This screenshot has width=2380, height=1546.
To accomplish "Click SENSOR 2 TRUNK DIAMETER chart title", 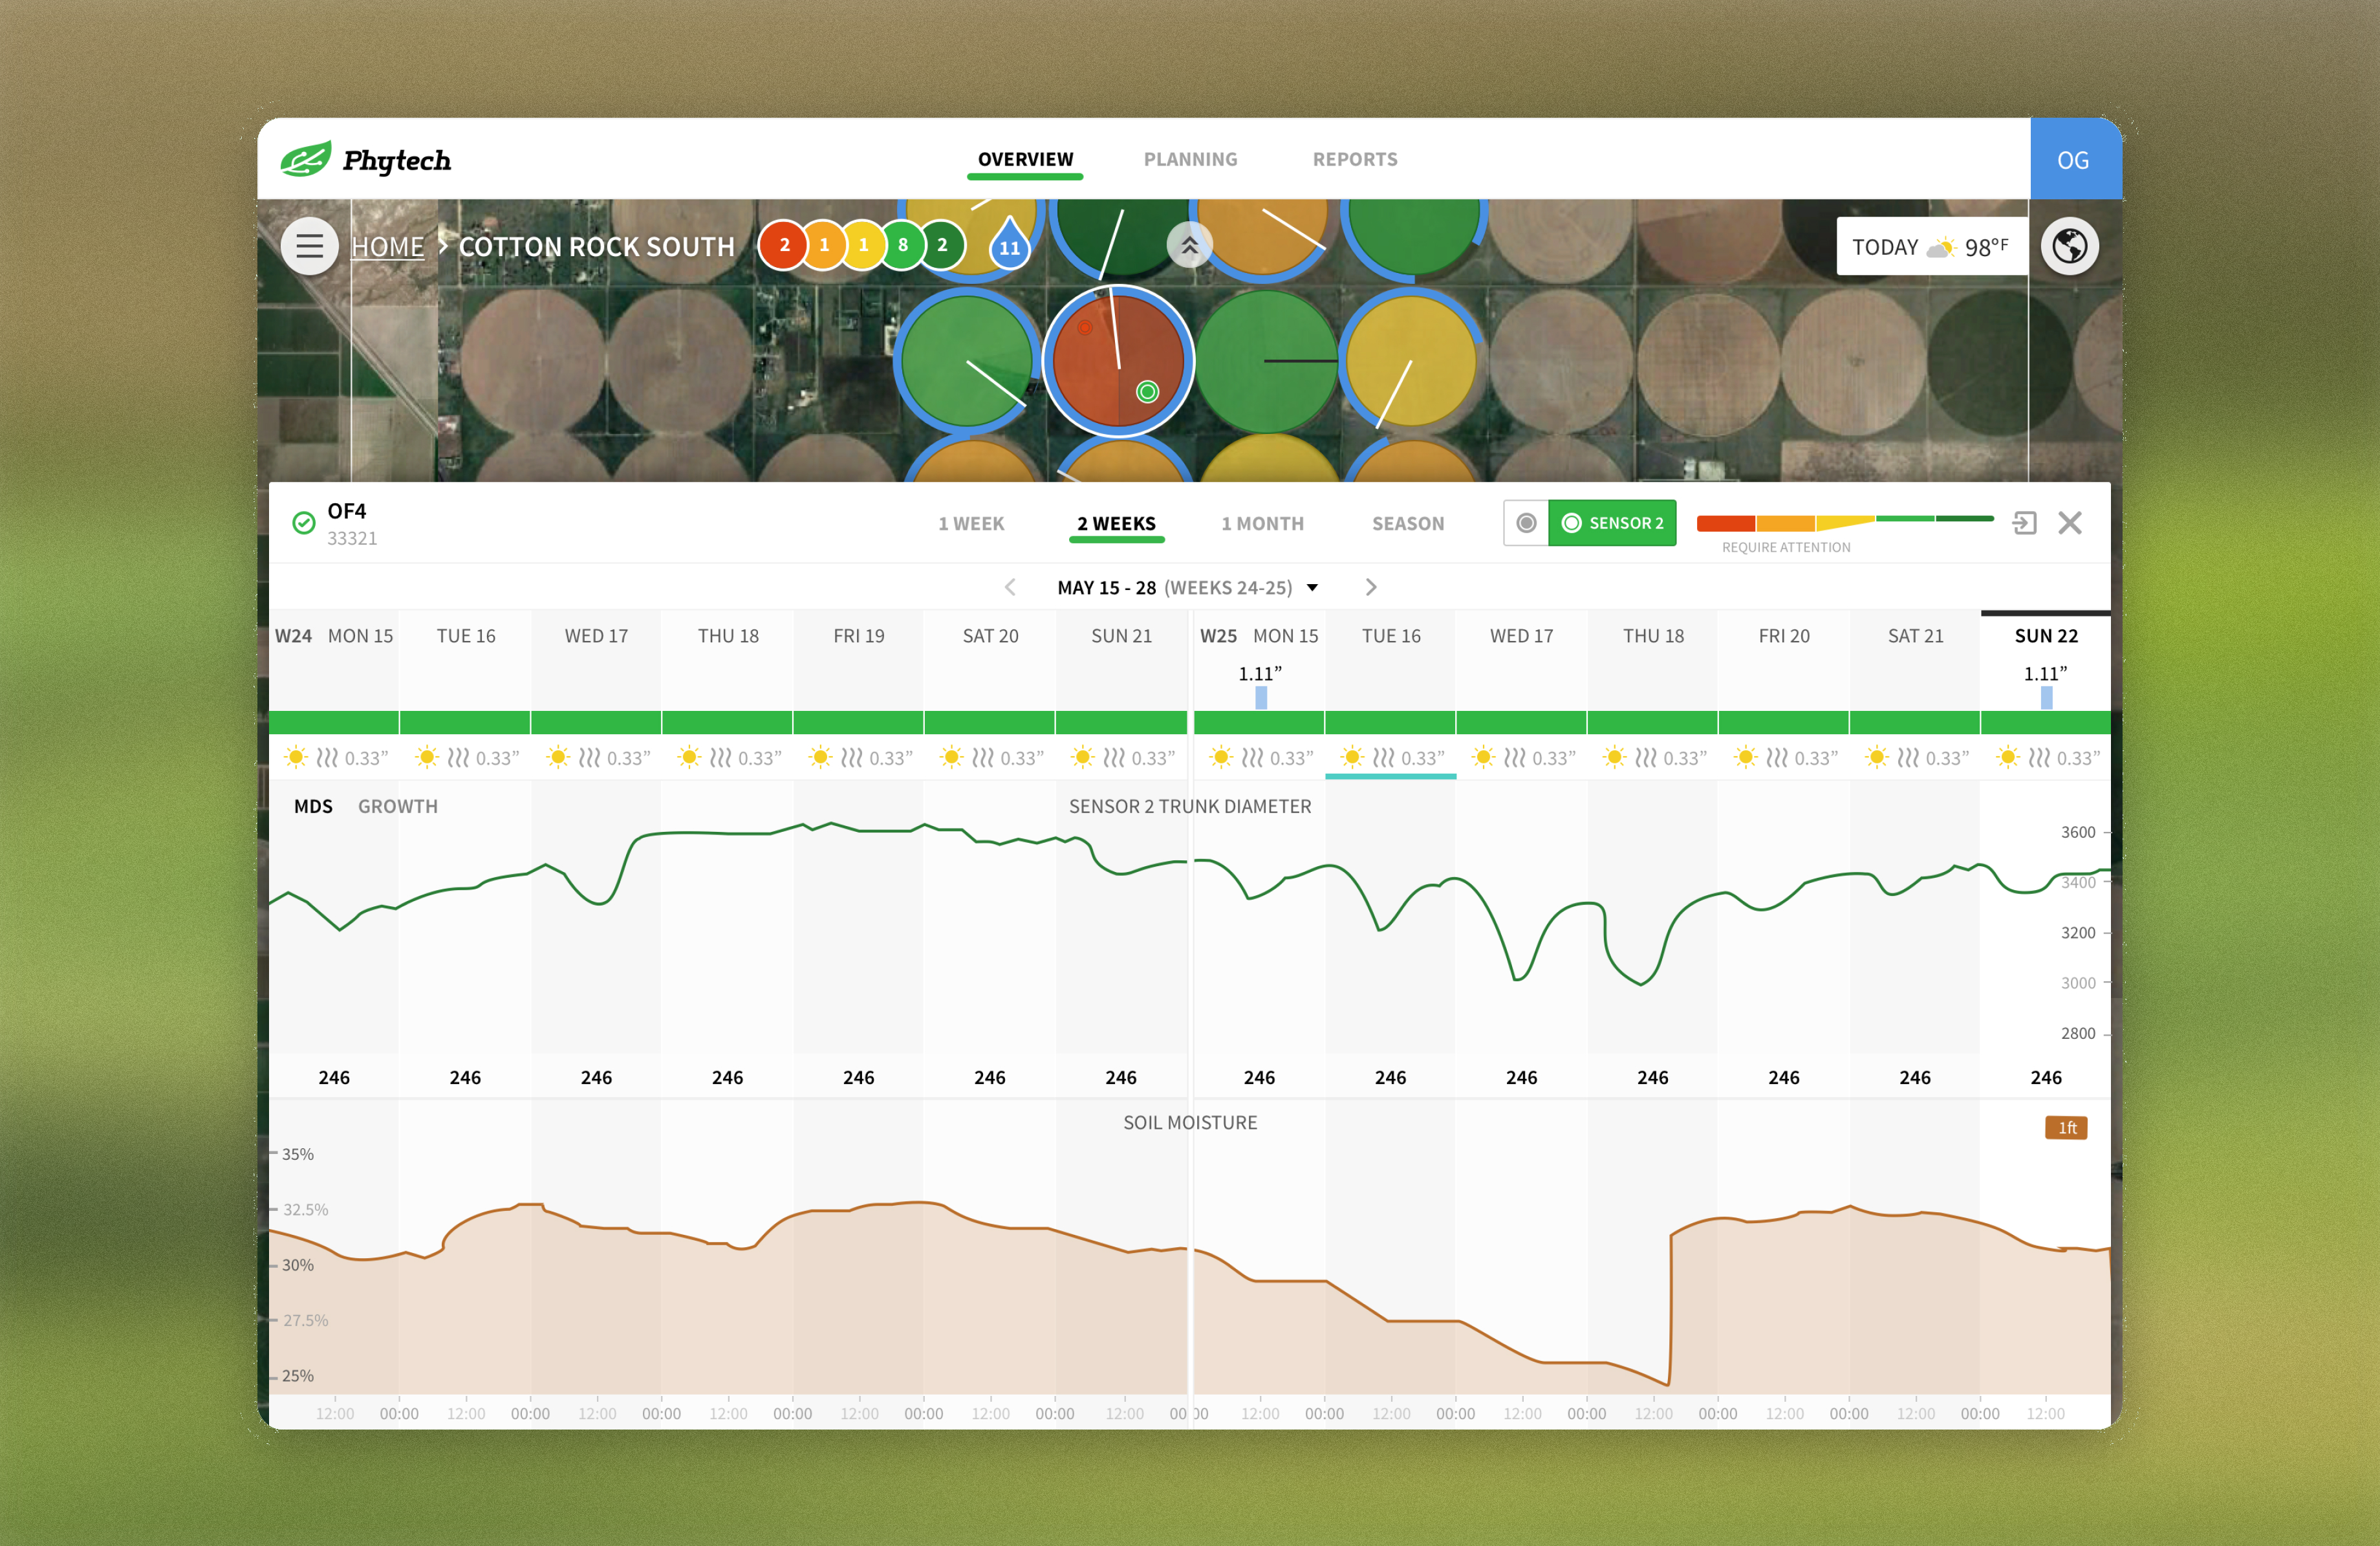I will pos(1190,806).
